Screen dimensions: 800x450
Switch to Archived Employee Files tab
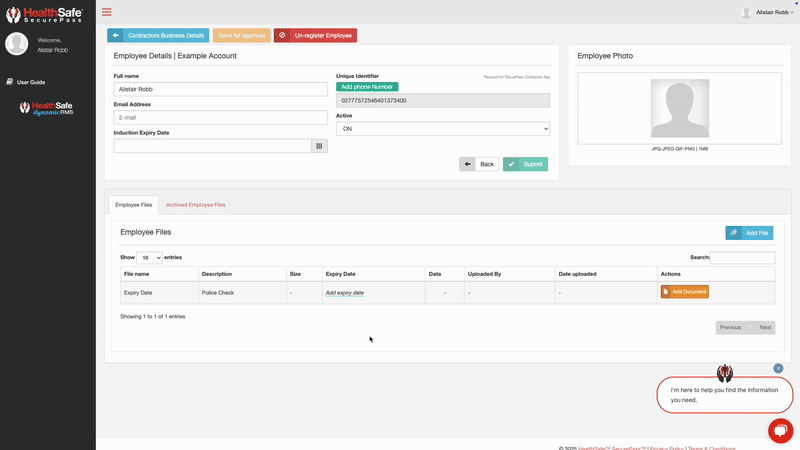coord(195,204)
